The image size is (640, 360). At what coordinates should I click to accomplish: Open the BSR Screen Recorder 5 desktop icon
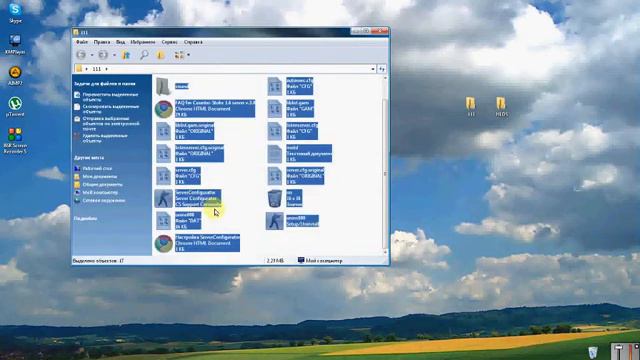[x=15, y=141]
